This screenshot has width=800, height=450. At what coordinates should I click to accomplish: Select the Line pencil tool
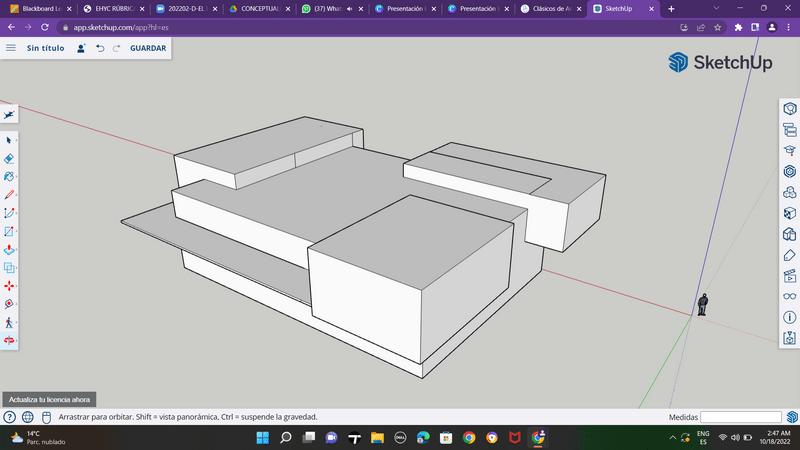click(9, 195)
